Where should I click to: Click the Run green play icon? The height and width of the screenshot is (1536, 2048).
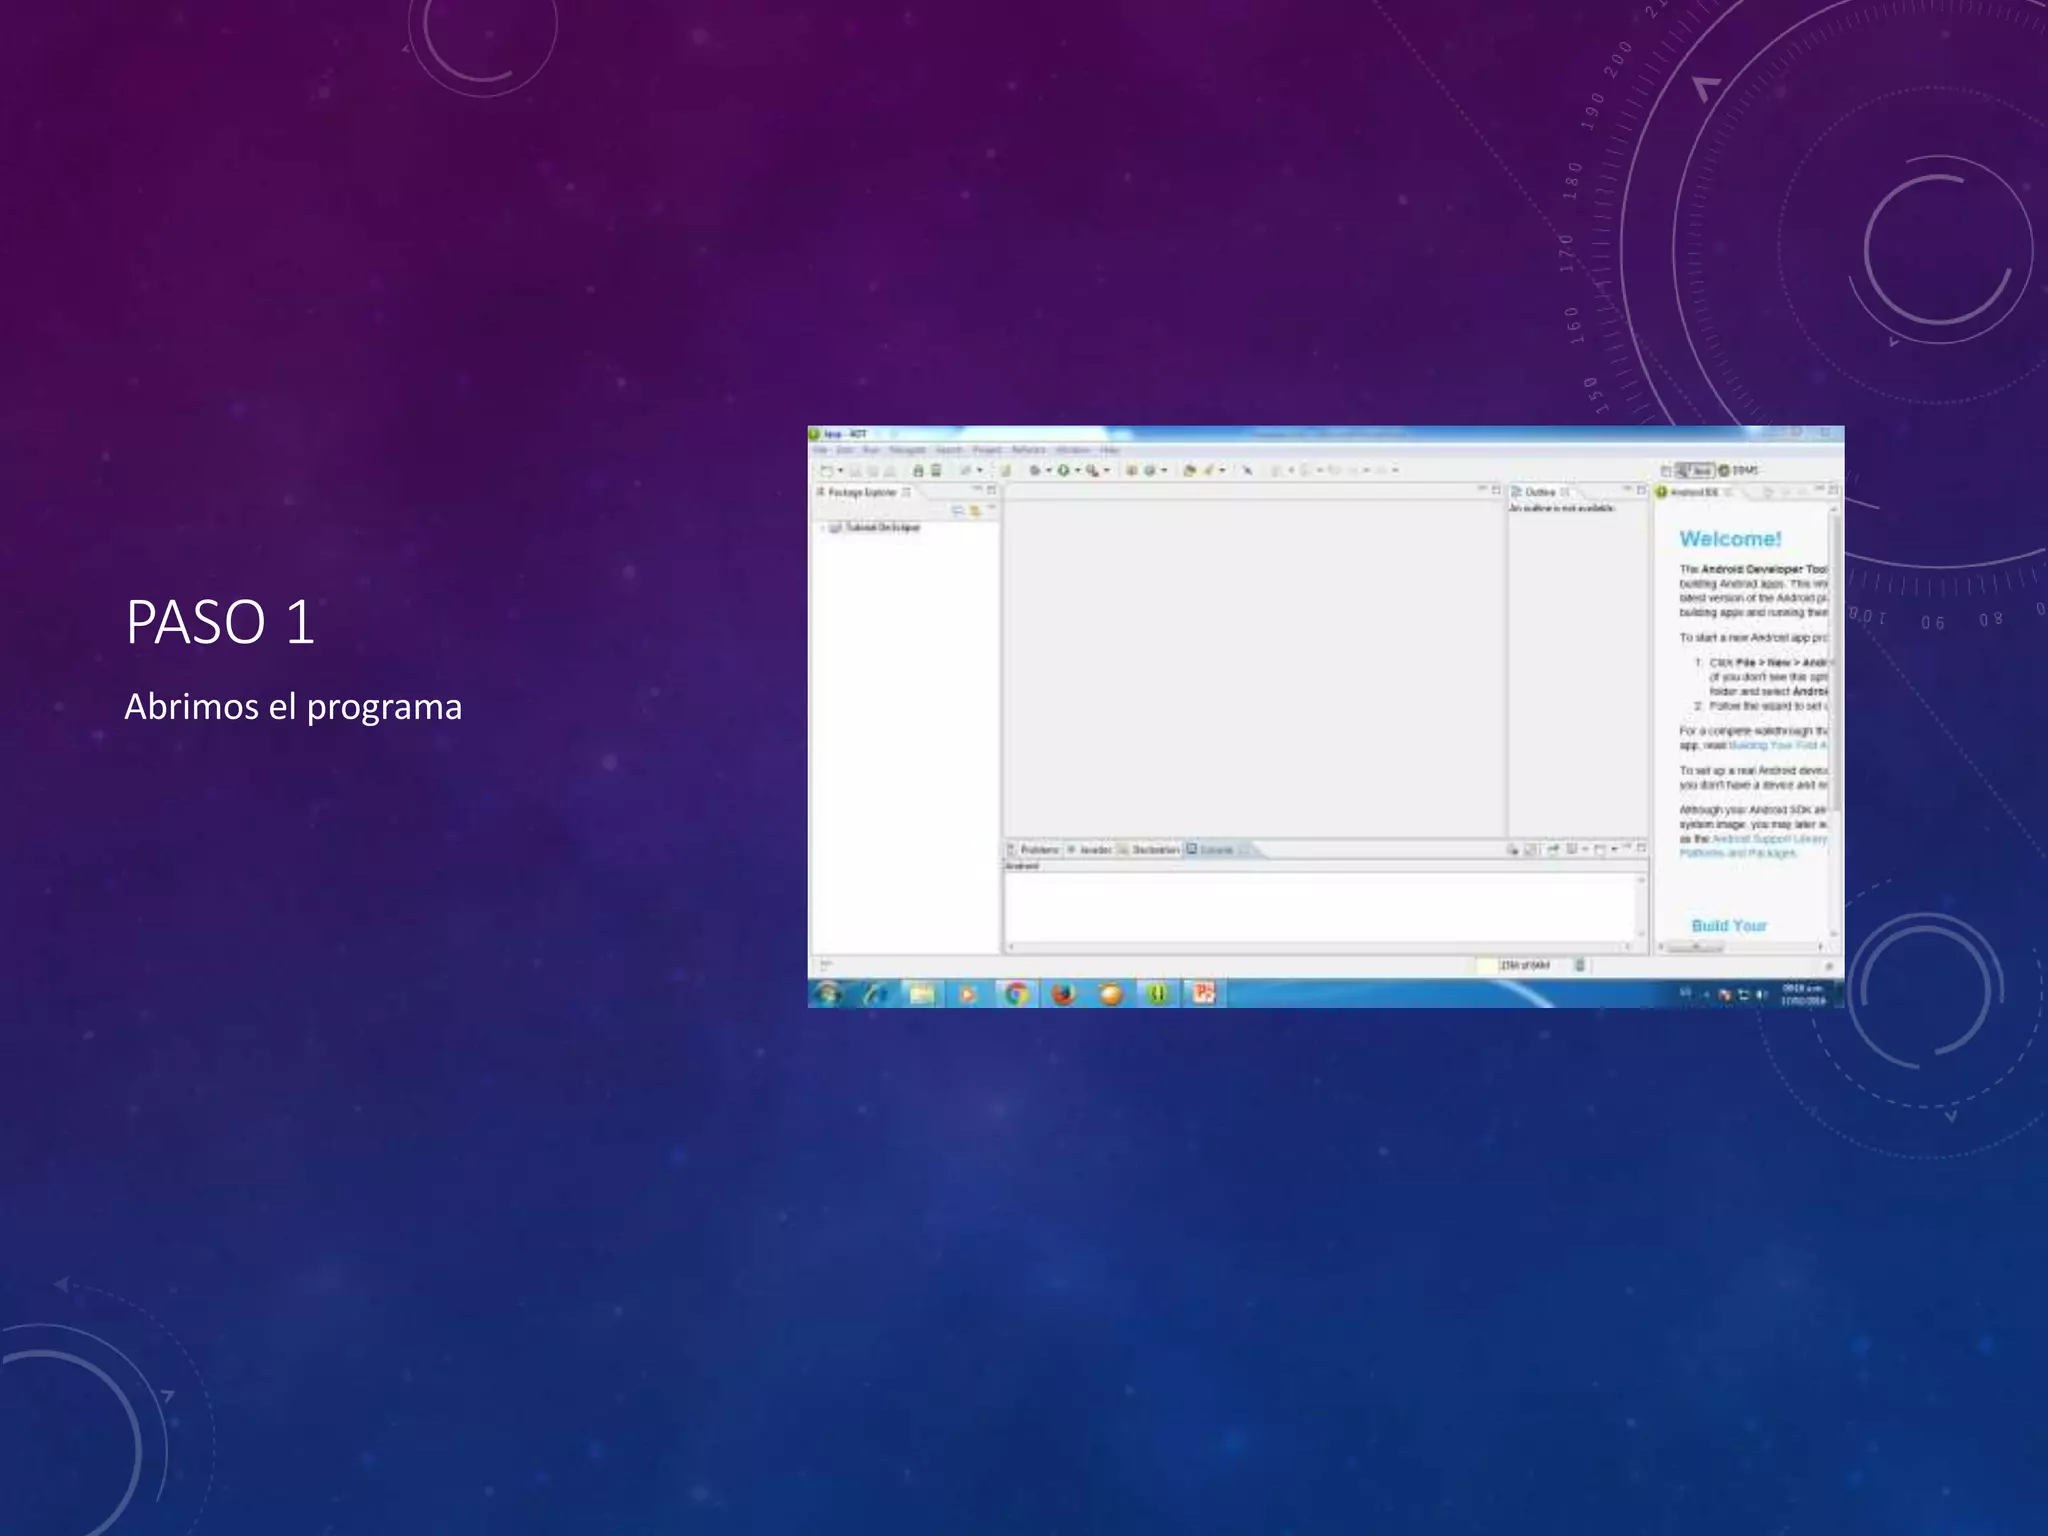(x=1063, y=470)
